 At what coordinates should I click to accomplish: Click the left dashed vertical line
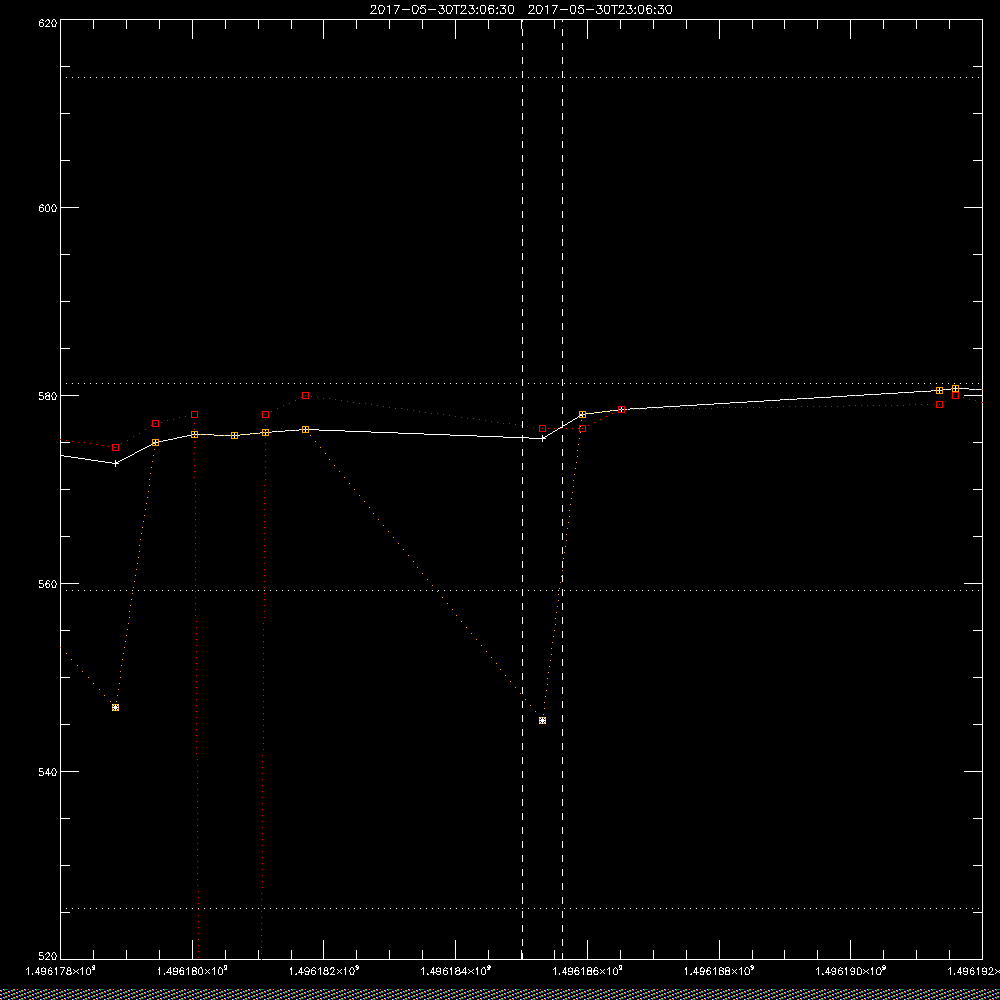[x=522, y=489]
